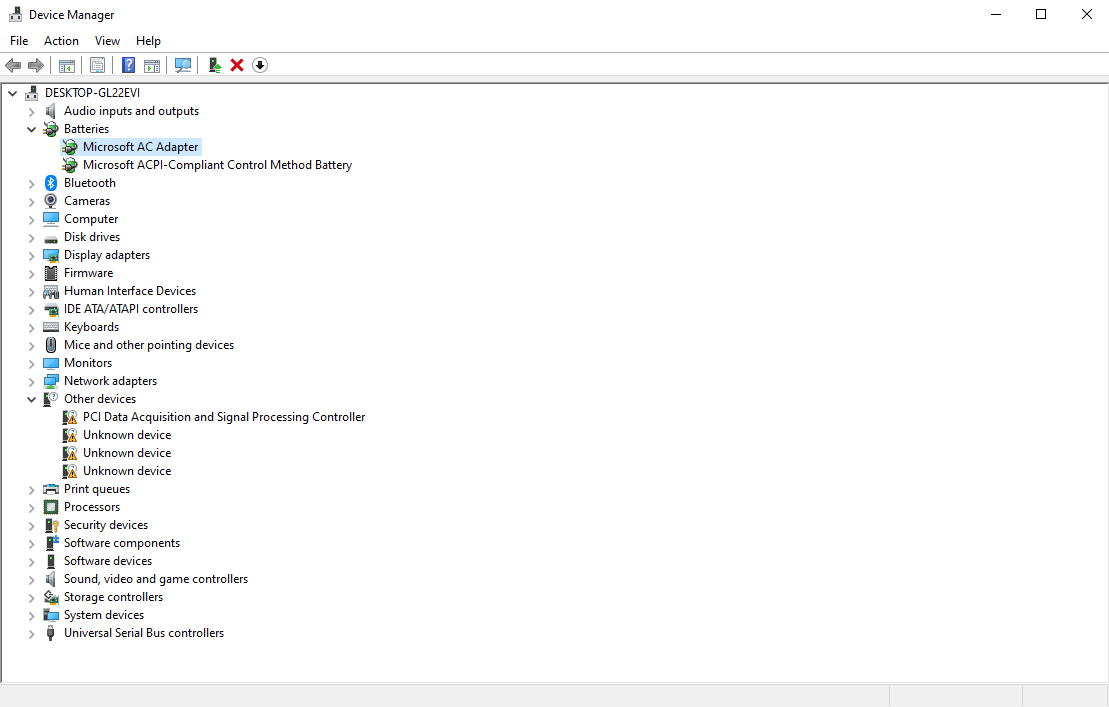Click the red X Uninstall device icon

tap(237, 66)
